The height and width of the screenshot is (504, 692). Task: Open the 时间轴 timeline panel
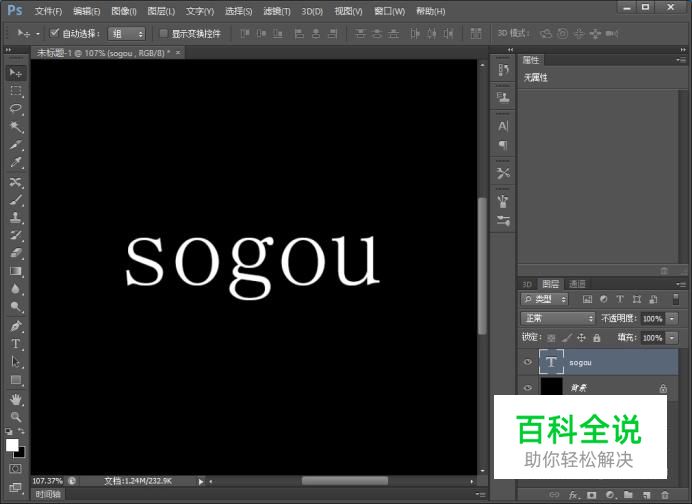click(x=48, y=494)
